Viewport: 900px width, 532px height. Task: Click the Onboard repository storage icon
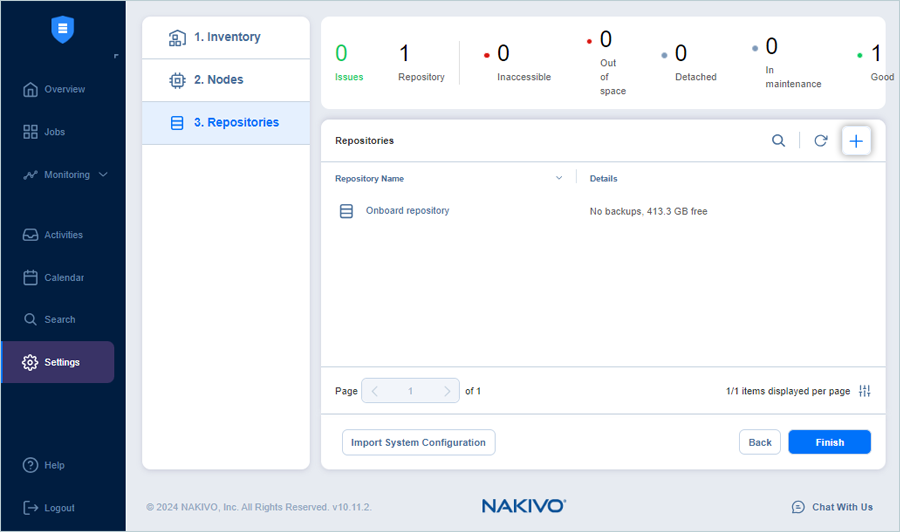pyautogui.click(x=346, y=211)
